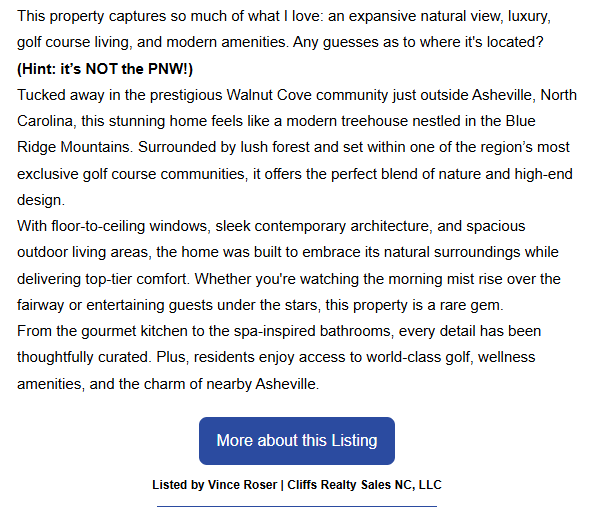596x519 pixels.
Task: Click the line starting From the gourmet kitchen
Action: (279, 331)
